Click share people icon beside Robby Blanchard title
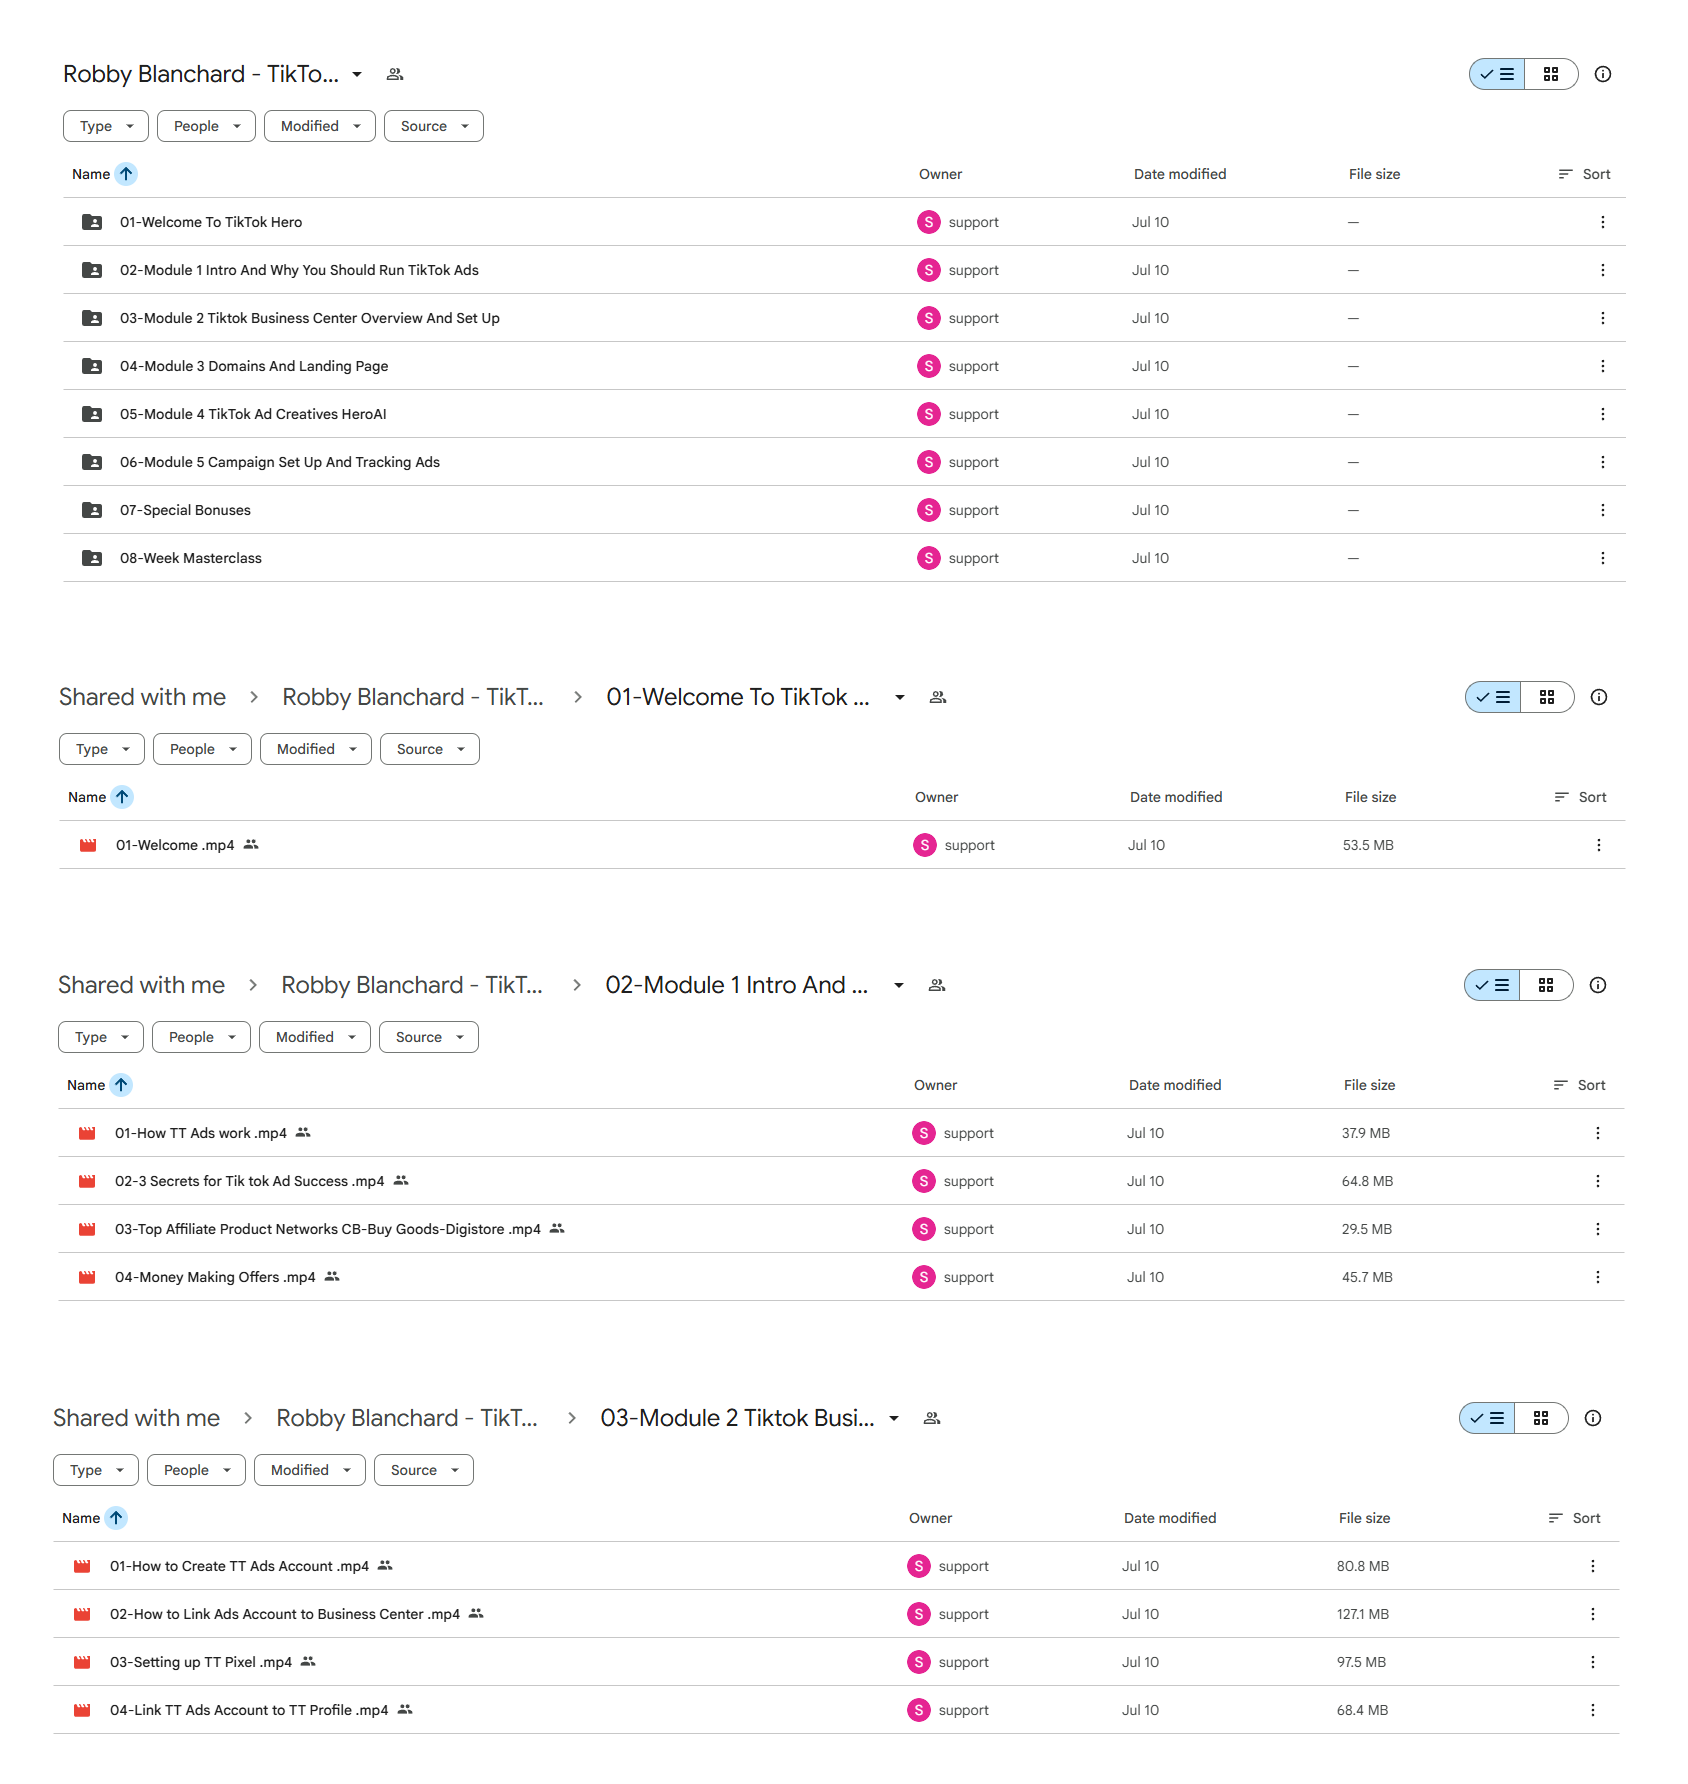 click(395, 74)
